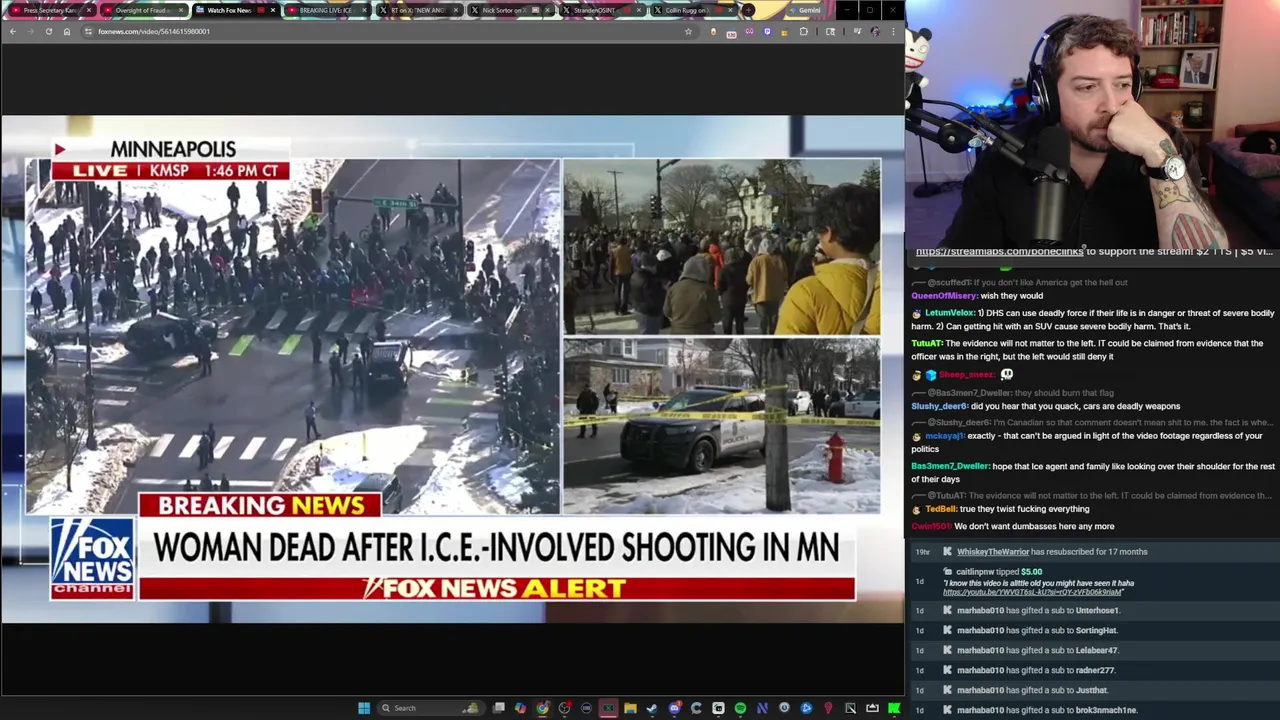The width and height of the screenshot is (1280, 720).
Task: Open Steam from the taskbar
Action: click(652, 708)
